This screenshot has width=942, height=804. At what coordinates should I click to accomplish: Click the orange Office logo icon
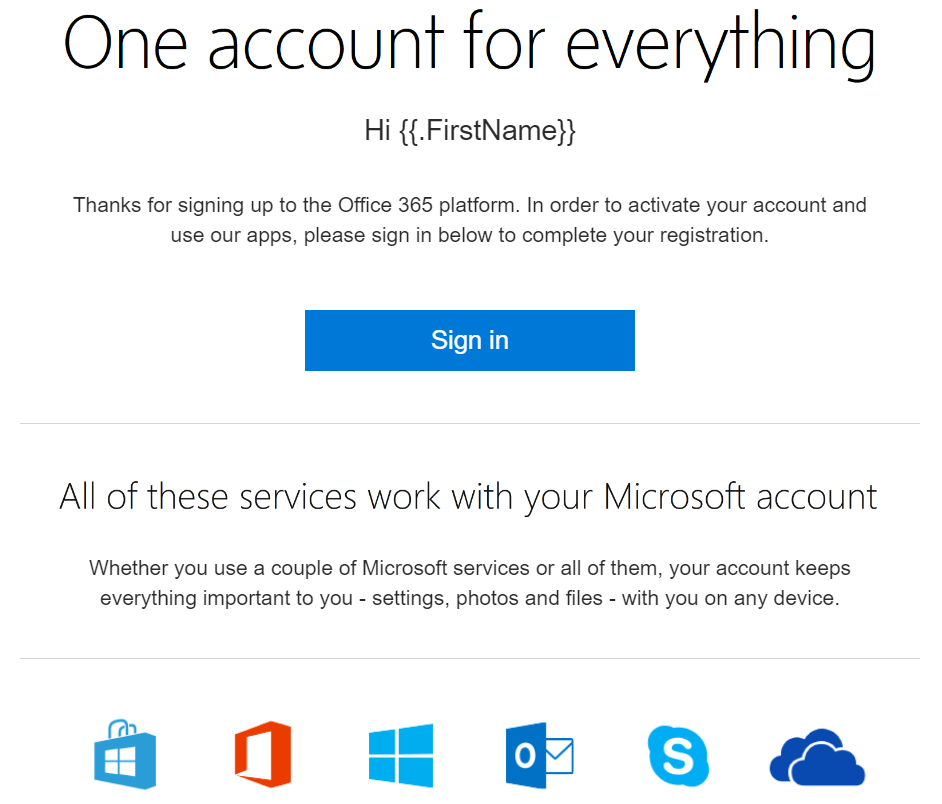262,755
